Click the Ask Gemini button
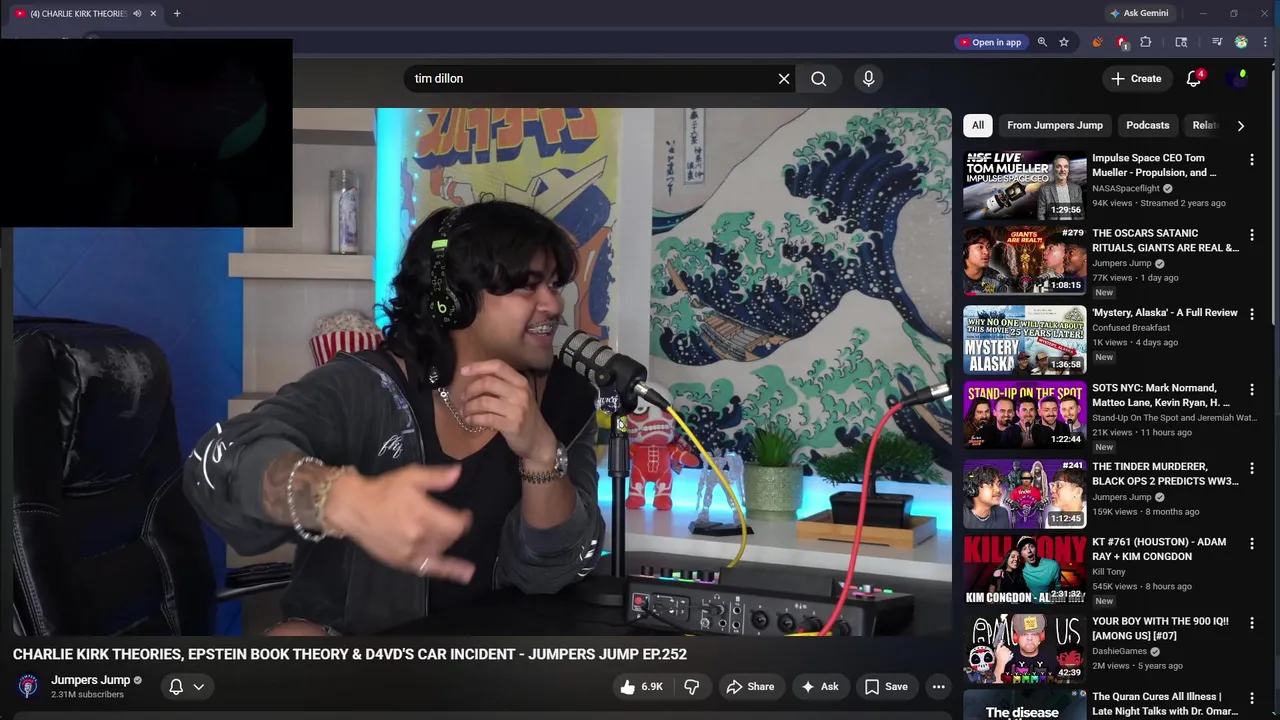Image resolution: width=1280 pixels, height=720 pixels. click(1138, 13)
